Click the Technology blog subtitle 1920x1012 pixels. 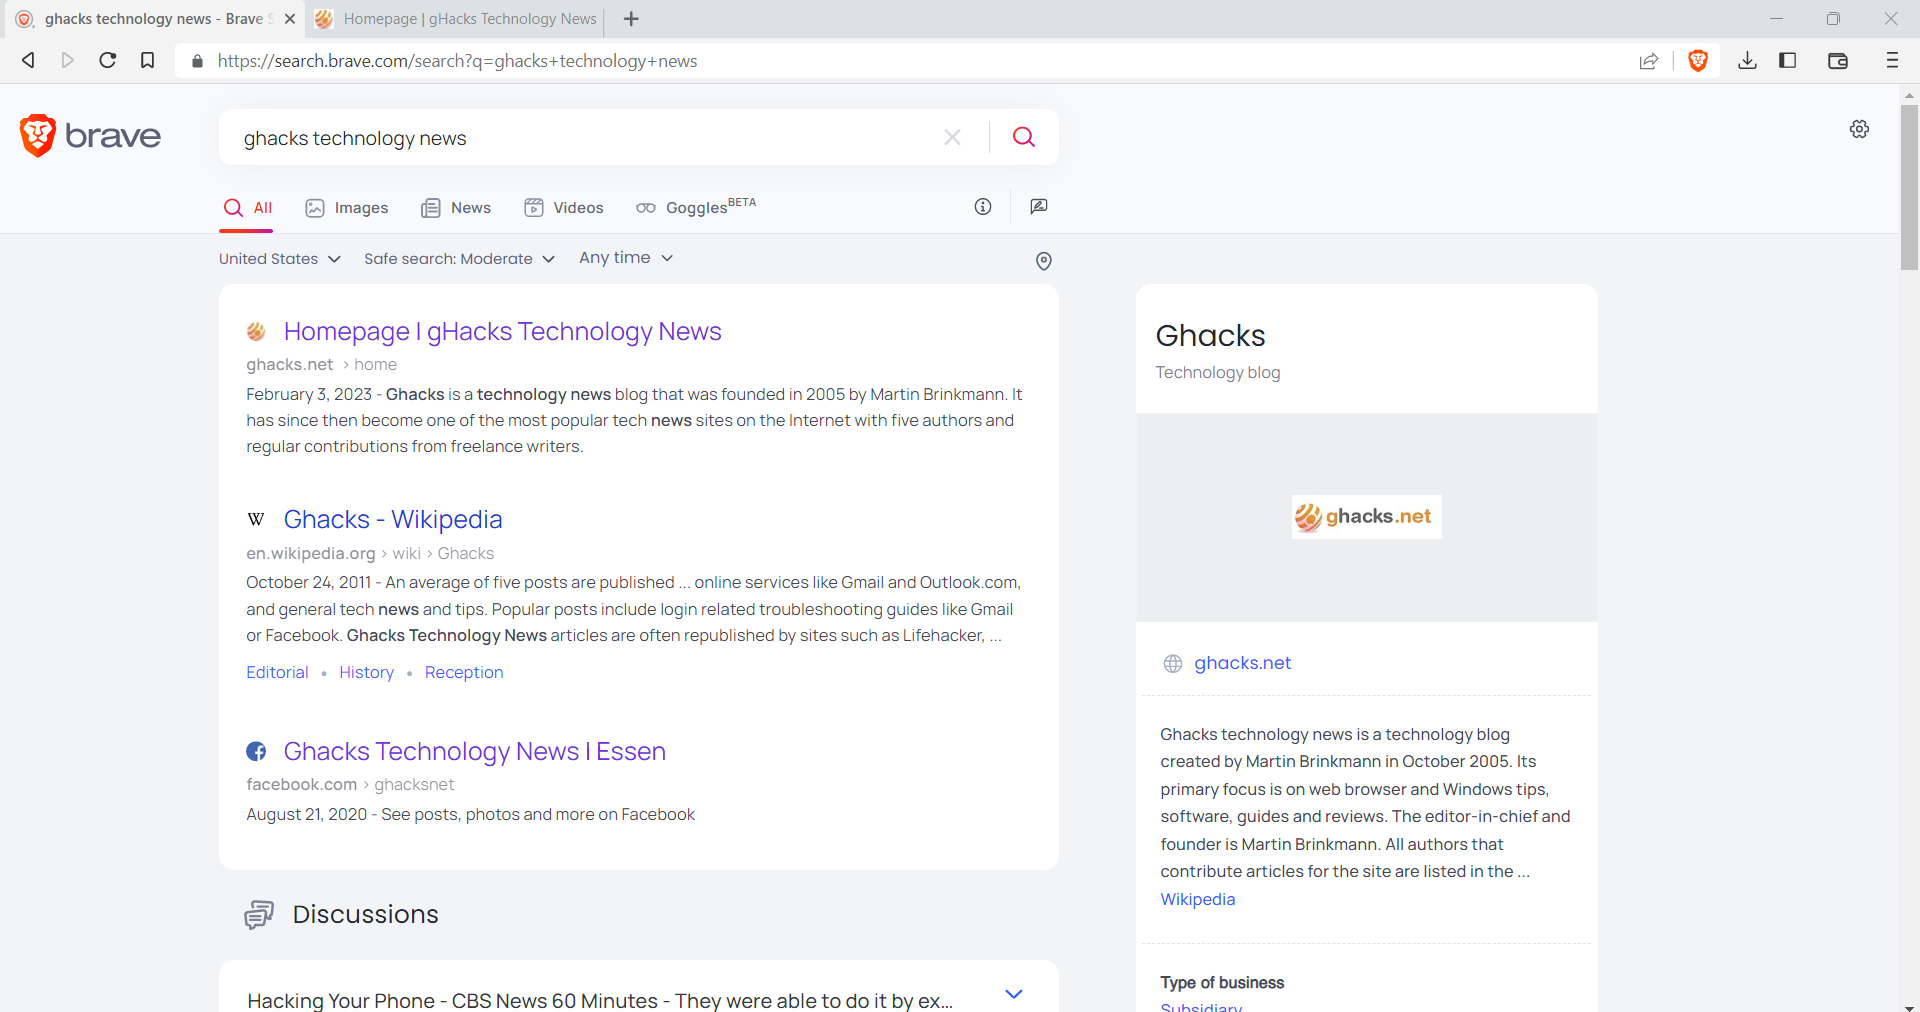[1218, 373]
